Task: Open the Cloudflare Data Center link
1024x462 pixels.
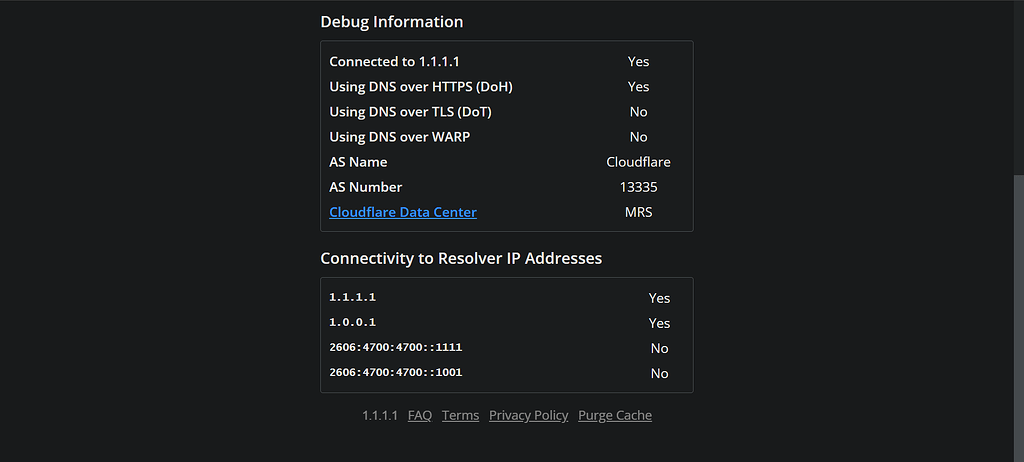Action: pyautogui.click(x=403, y=212)
